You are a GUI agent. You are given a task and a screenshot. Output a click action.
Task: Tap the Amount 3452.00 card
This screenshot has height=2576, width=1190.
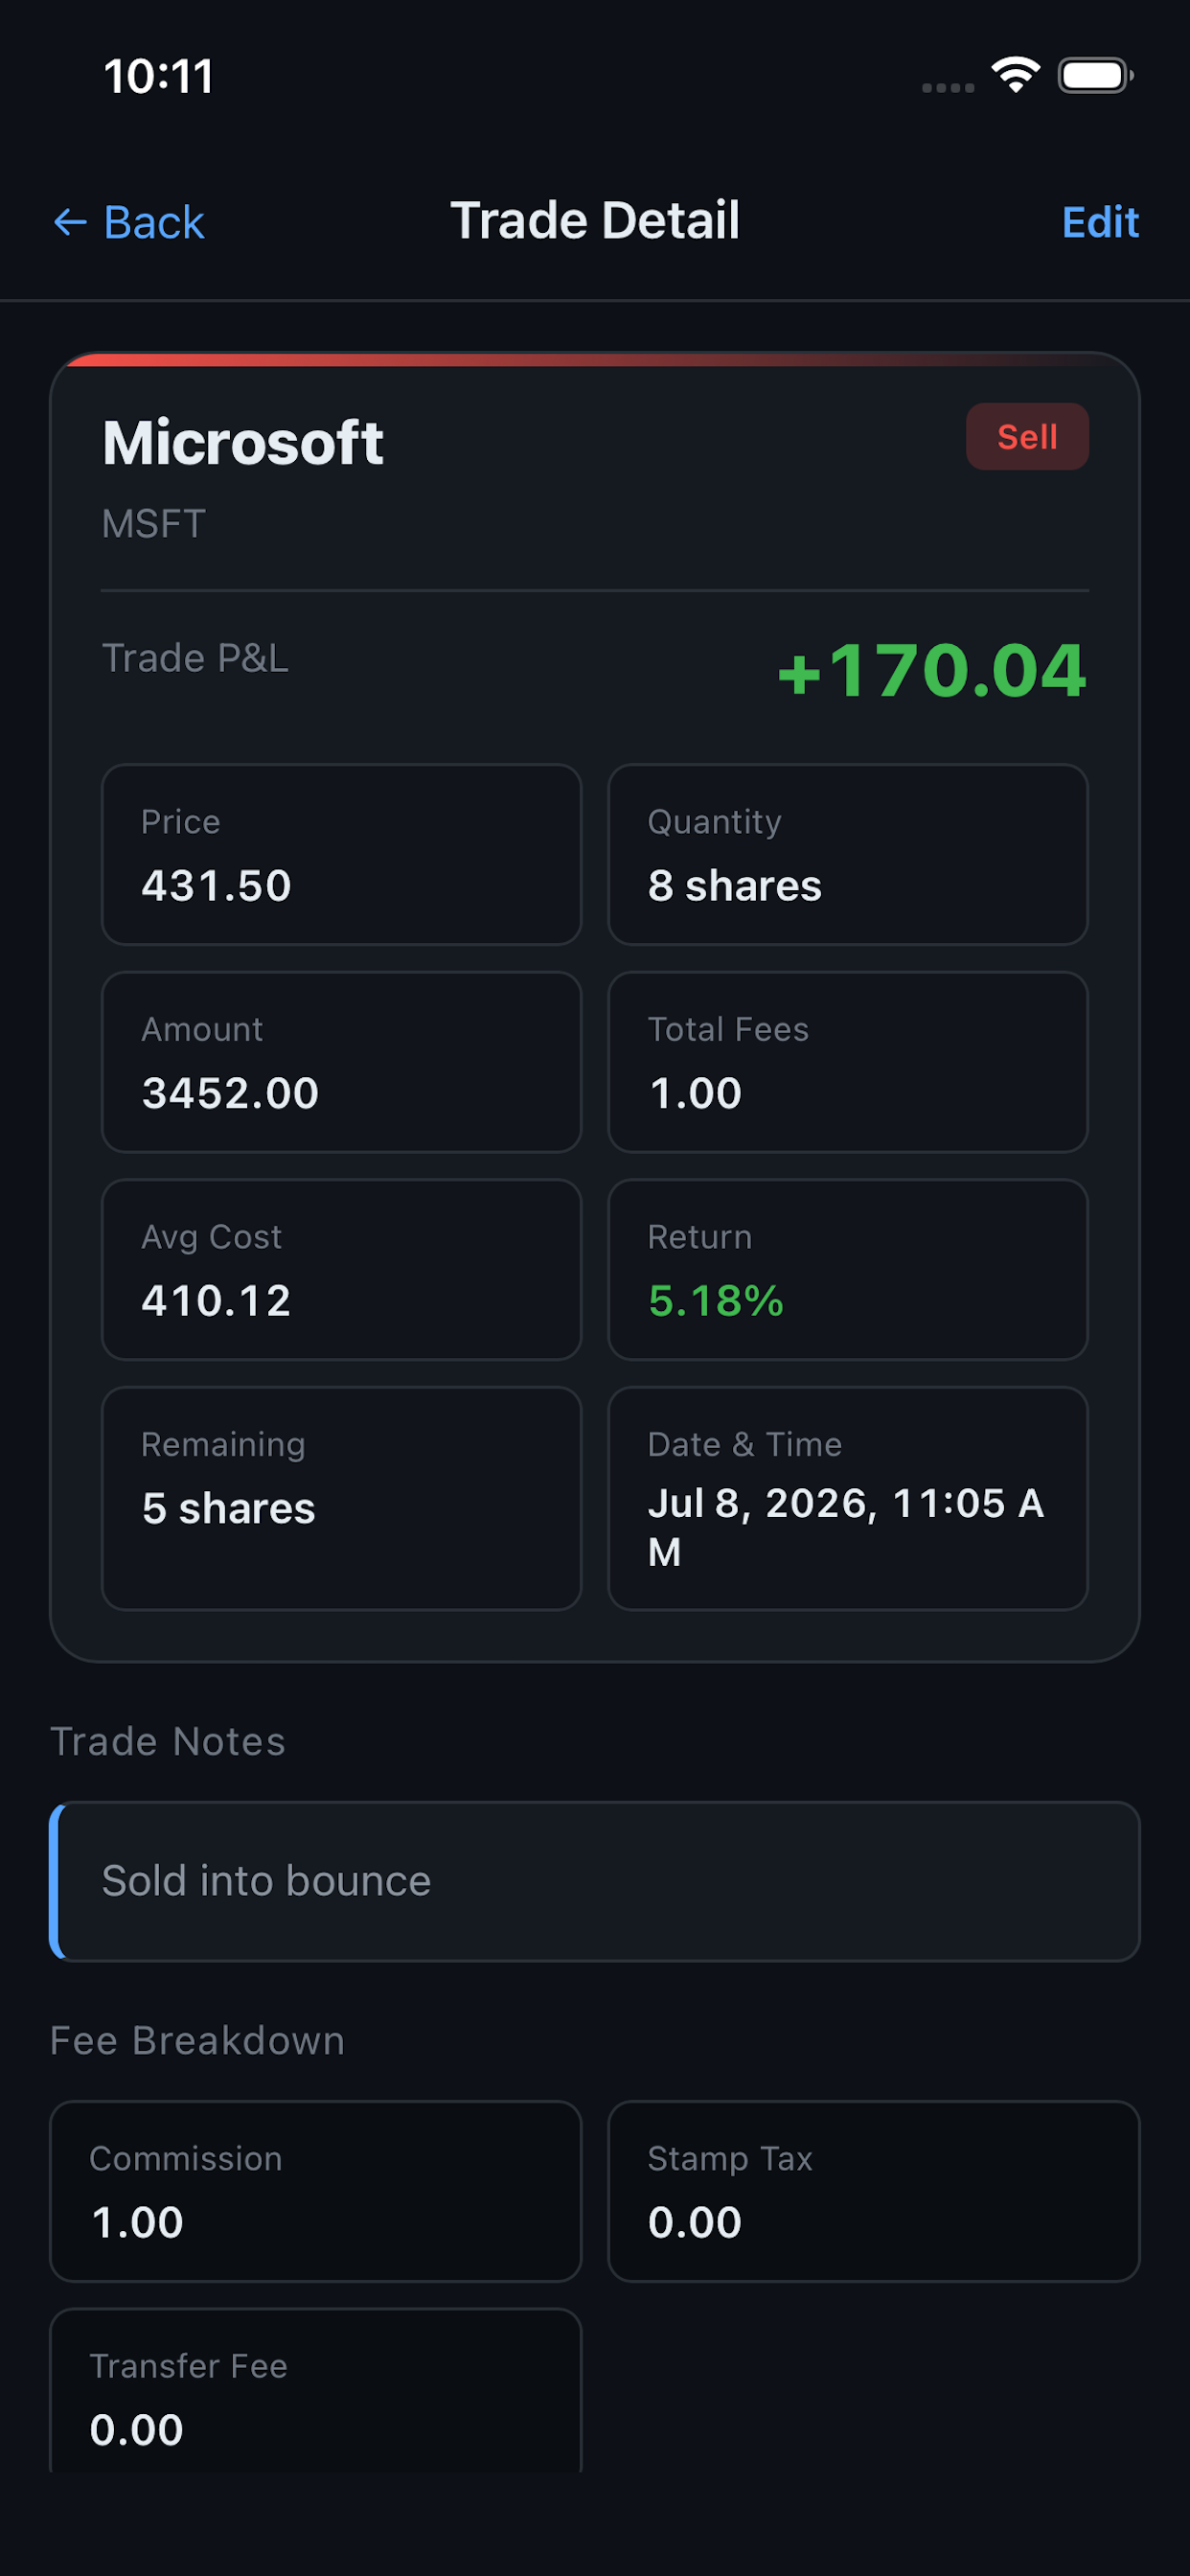[x=341, y=1062]
